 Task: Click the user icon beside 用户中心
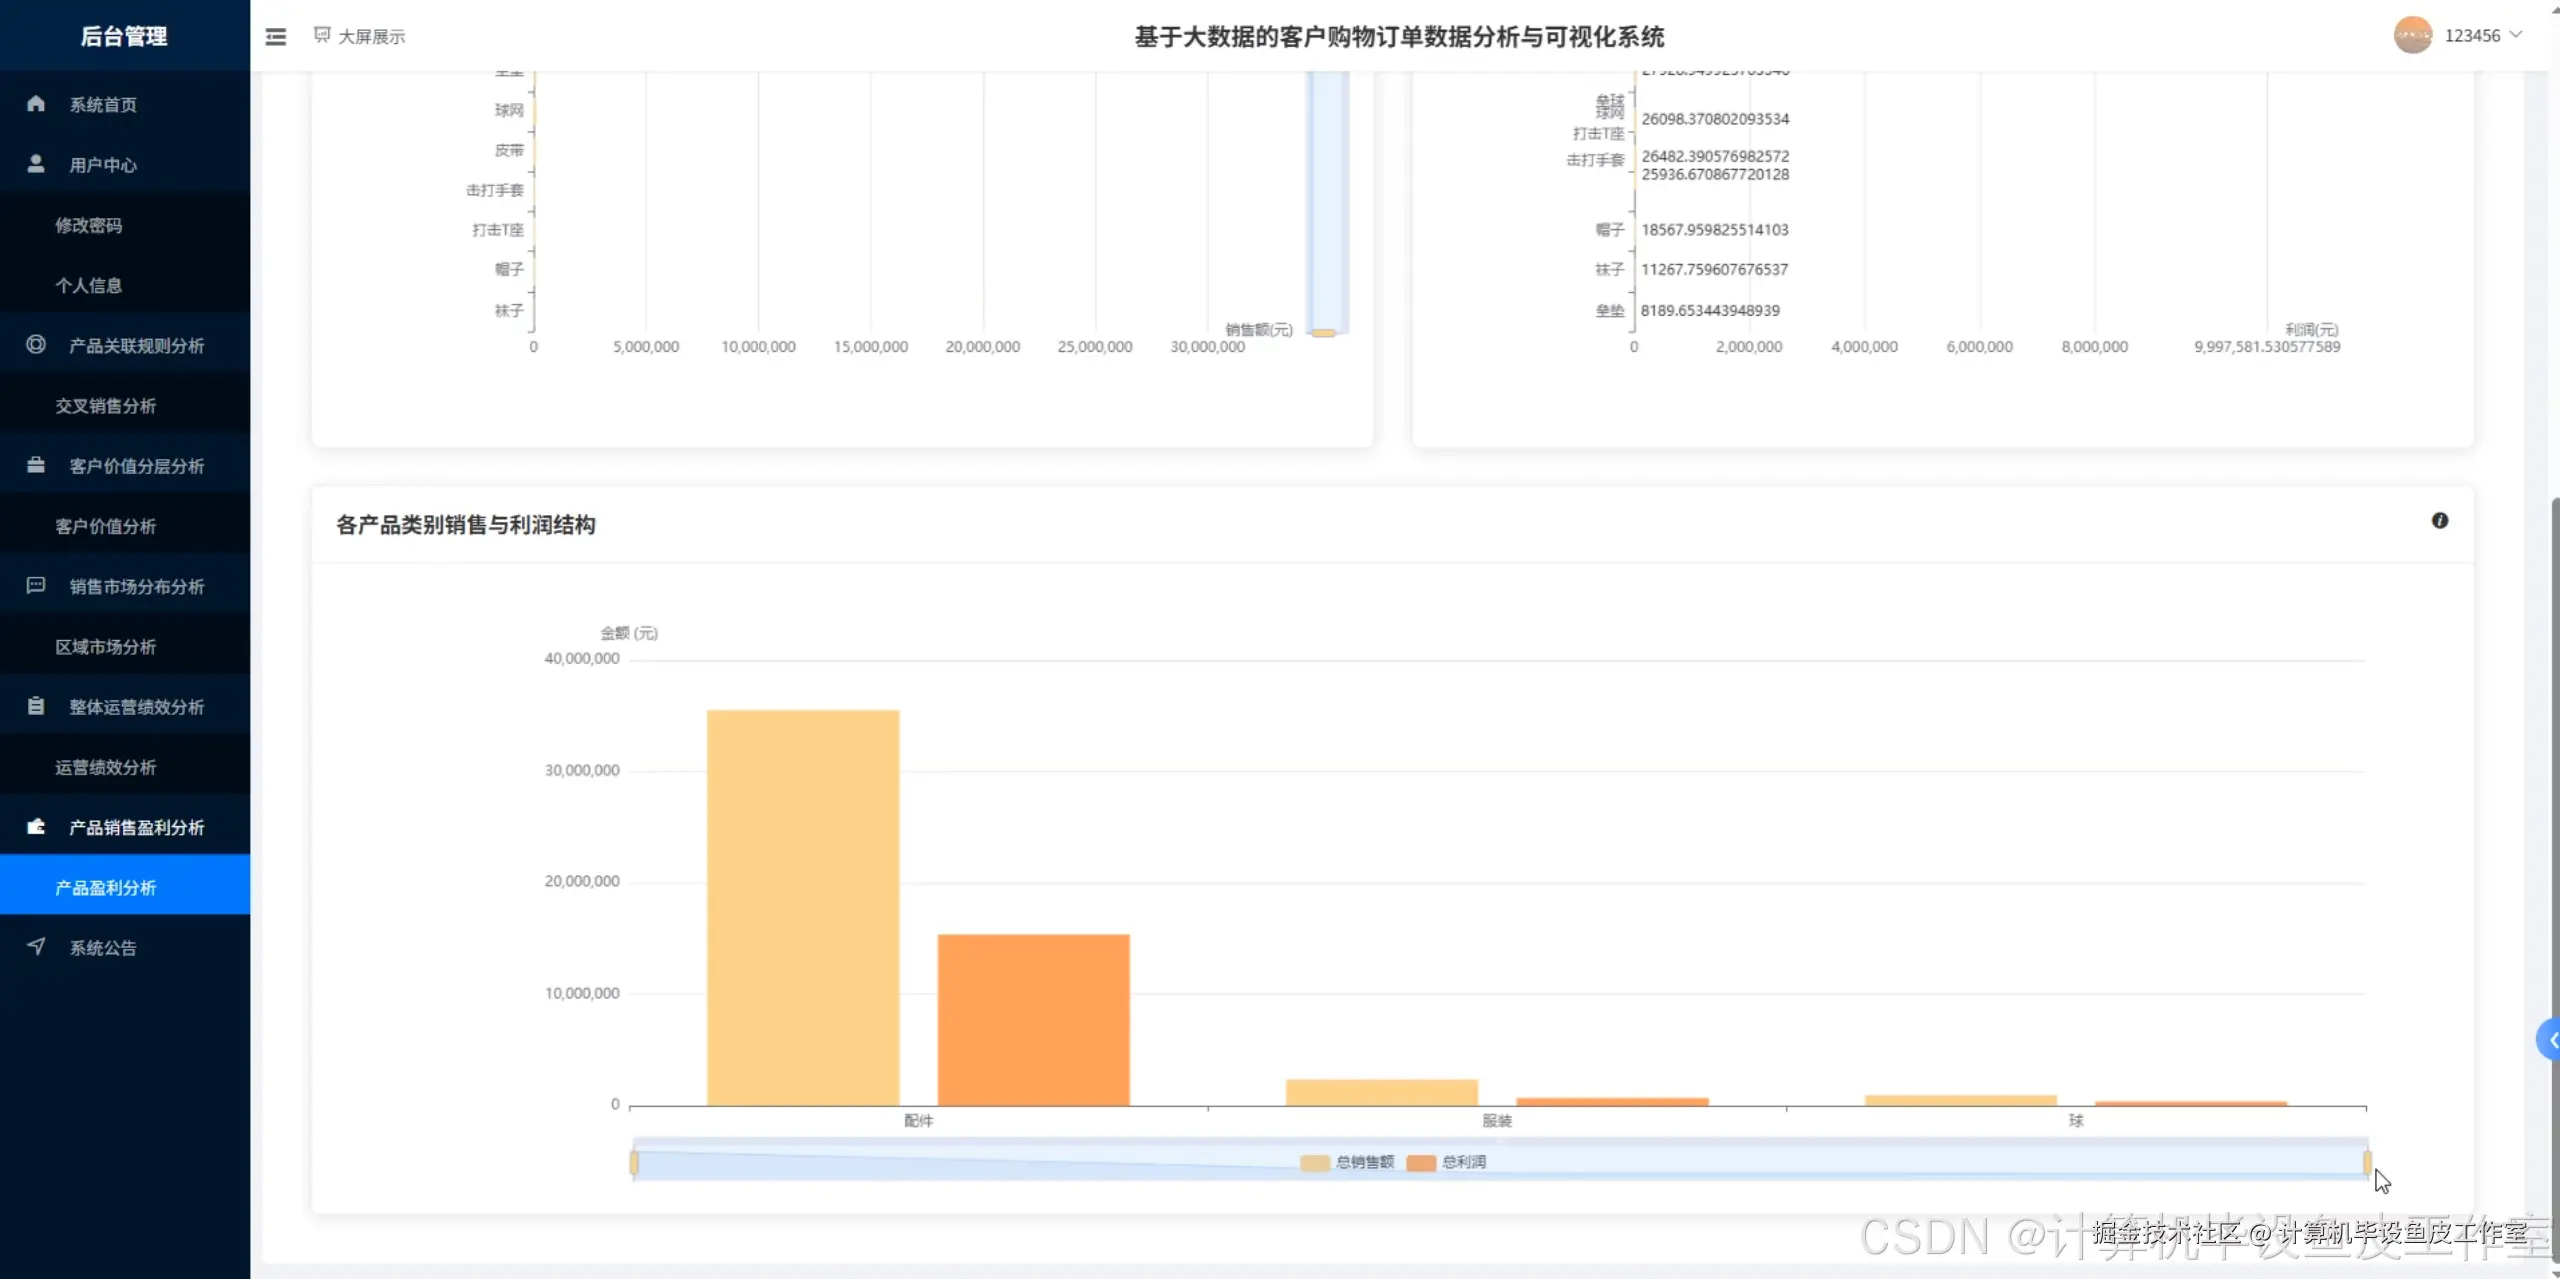tap(36, 164)
